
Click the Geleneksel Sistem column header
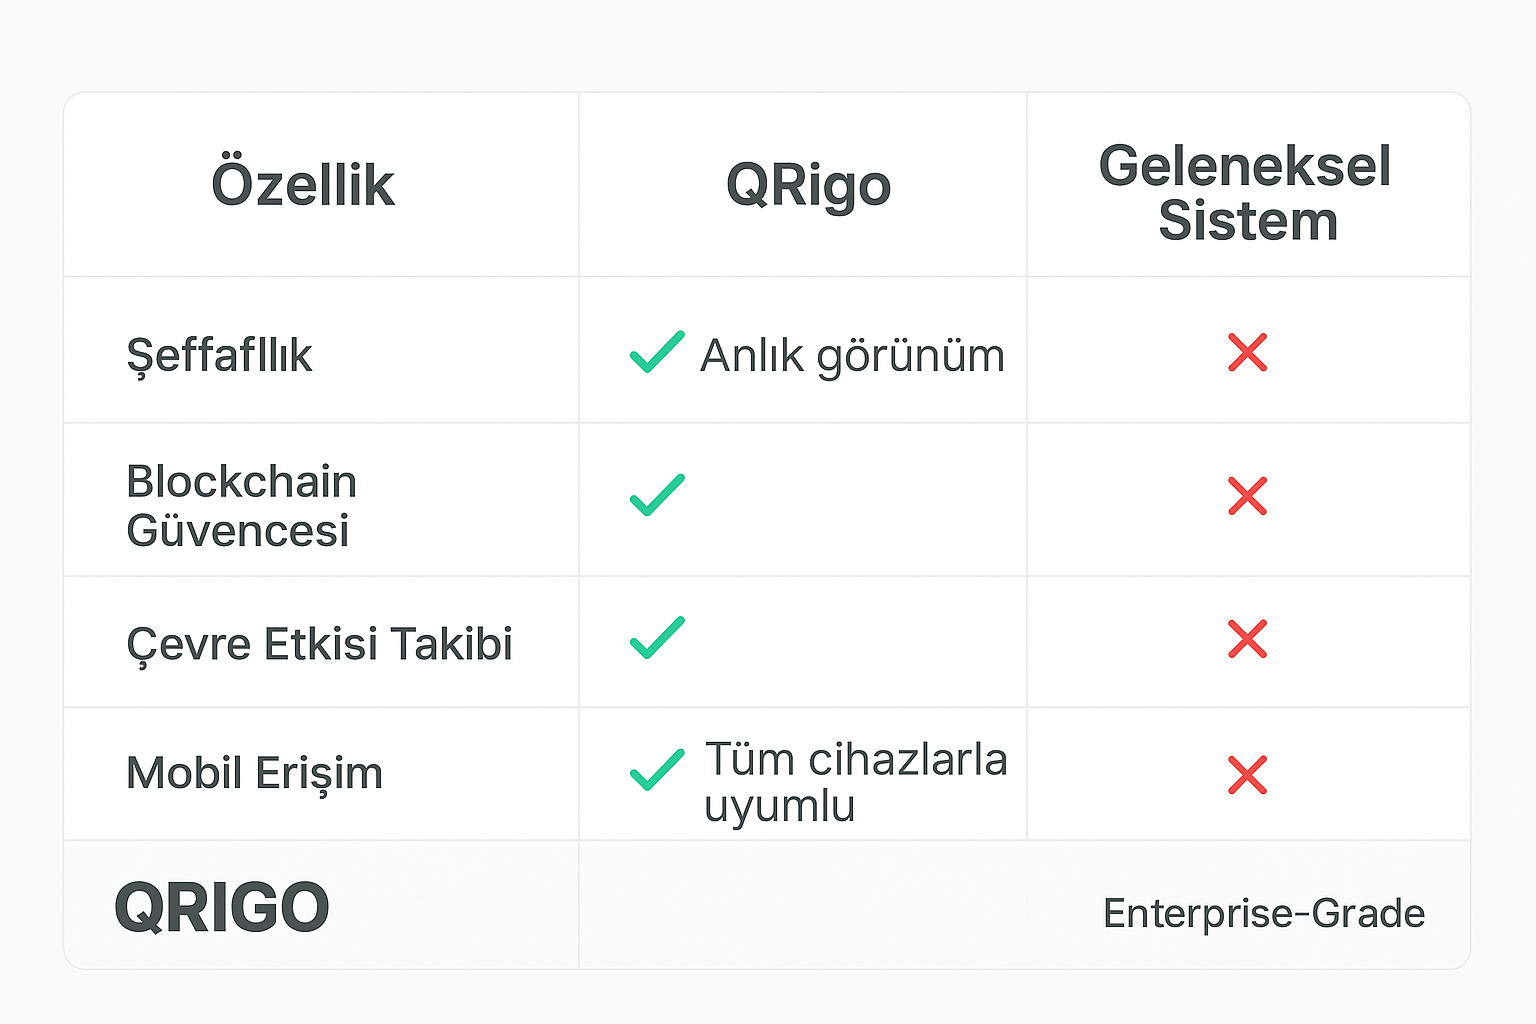point(1246,193)
